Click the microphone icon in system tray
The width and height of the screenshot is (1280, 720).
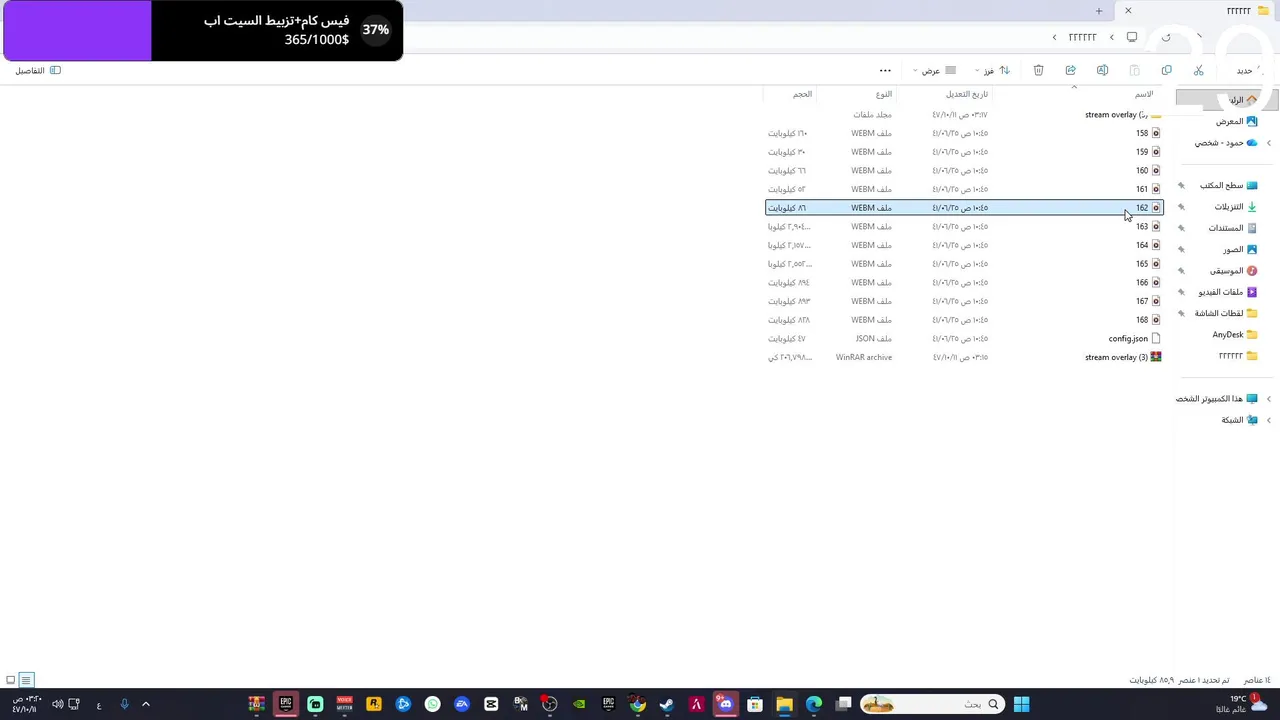[124, 704]
